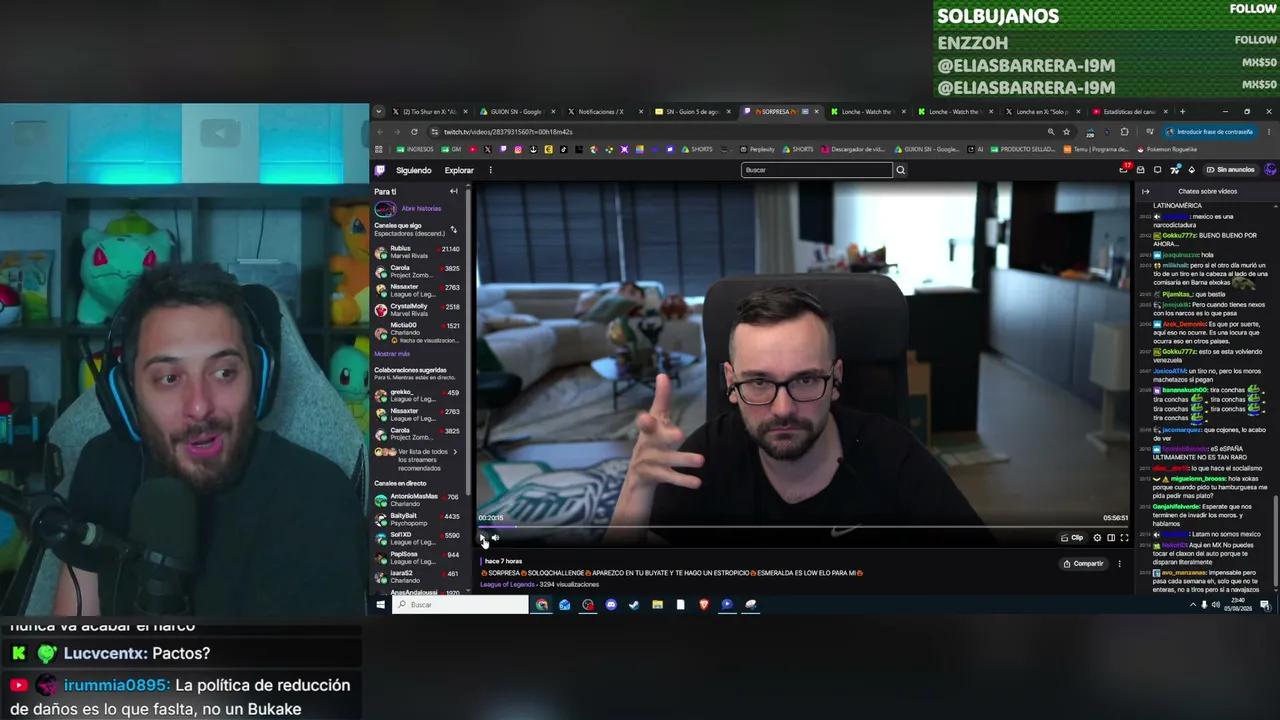Open Brave browser from the taskbar
Image resolution: width=1280 pixels, height=720 pixels.
[x=704, y=605]
